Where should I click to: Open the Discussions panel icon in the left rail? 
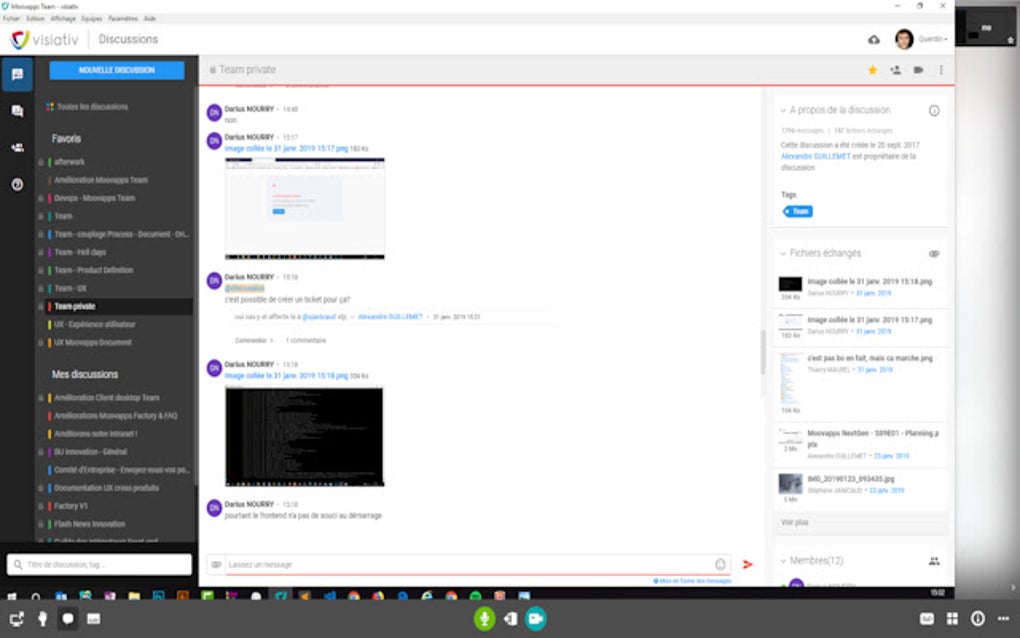pyautogui.click(x=16, y=71)
